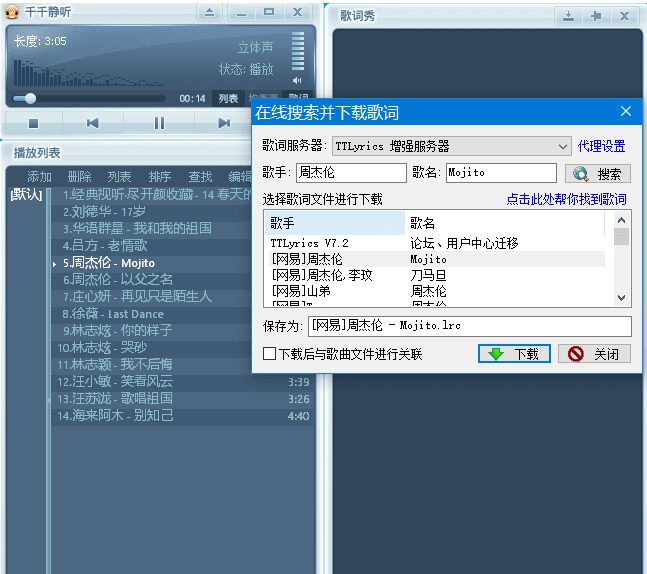Select the TTLyrics V7.2 result row

pyautogui.click(x=435, y=243)
